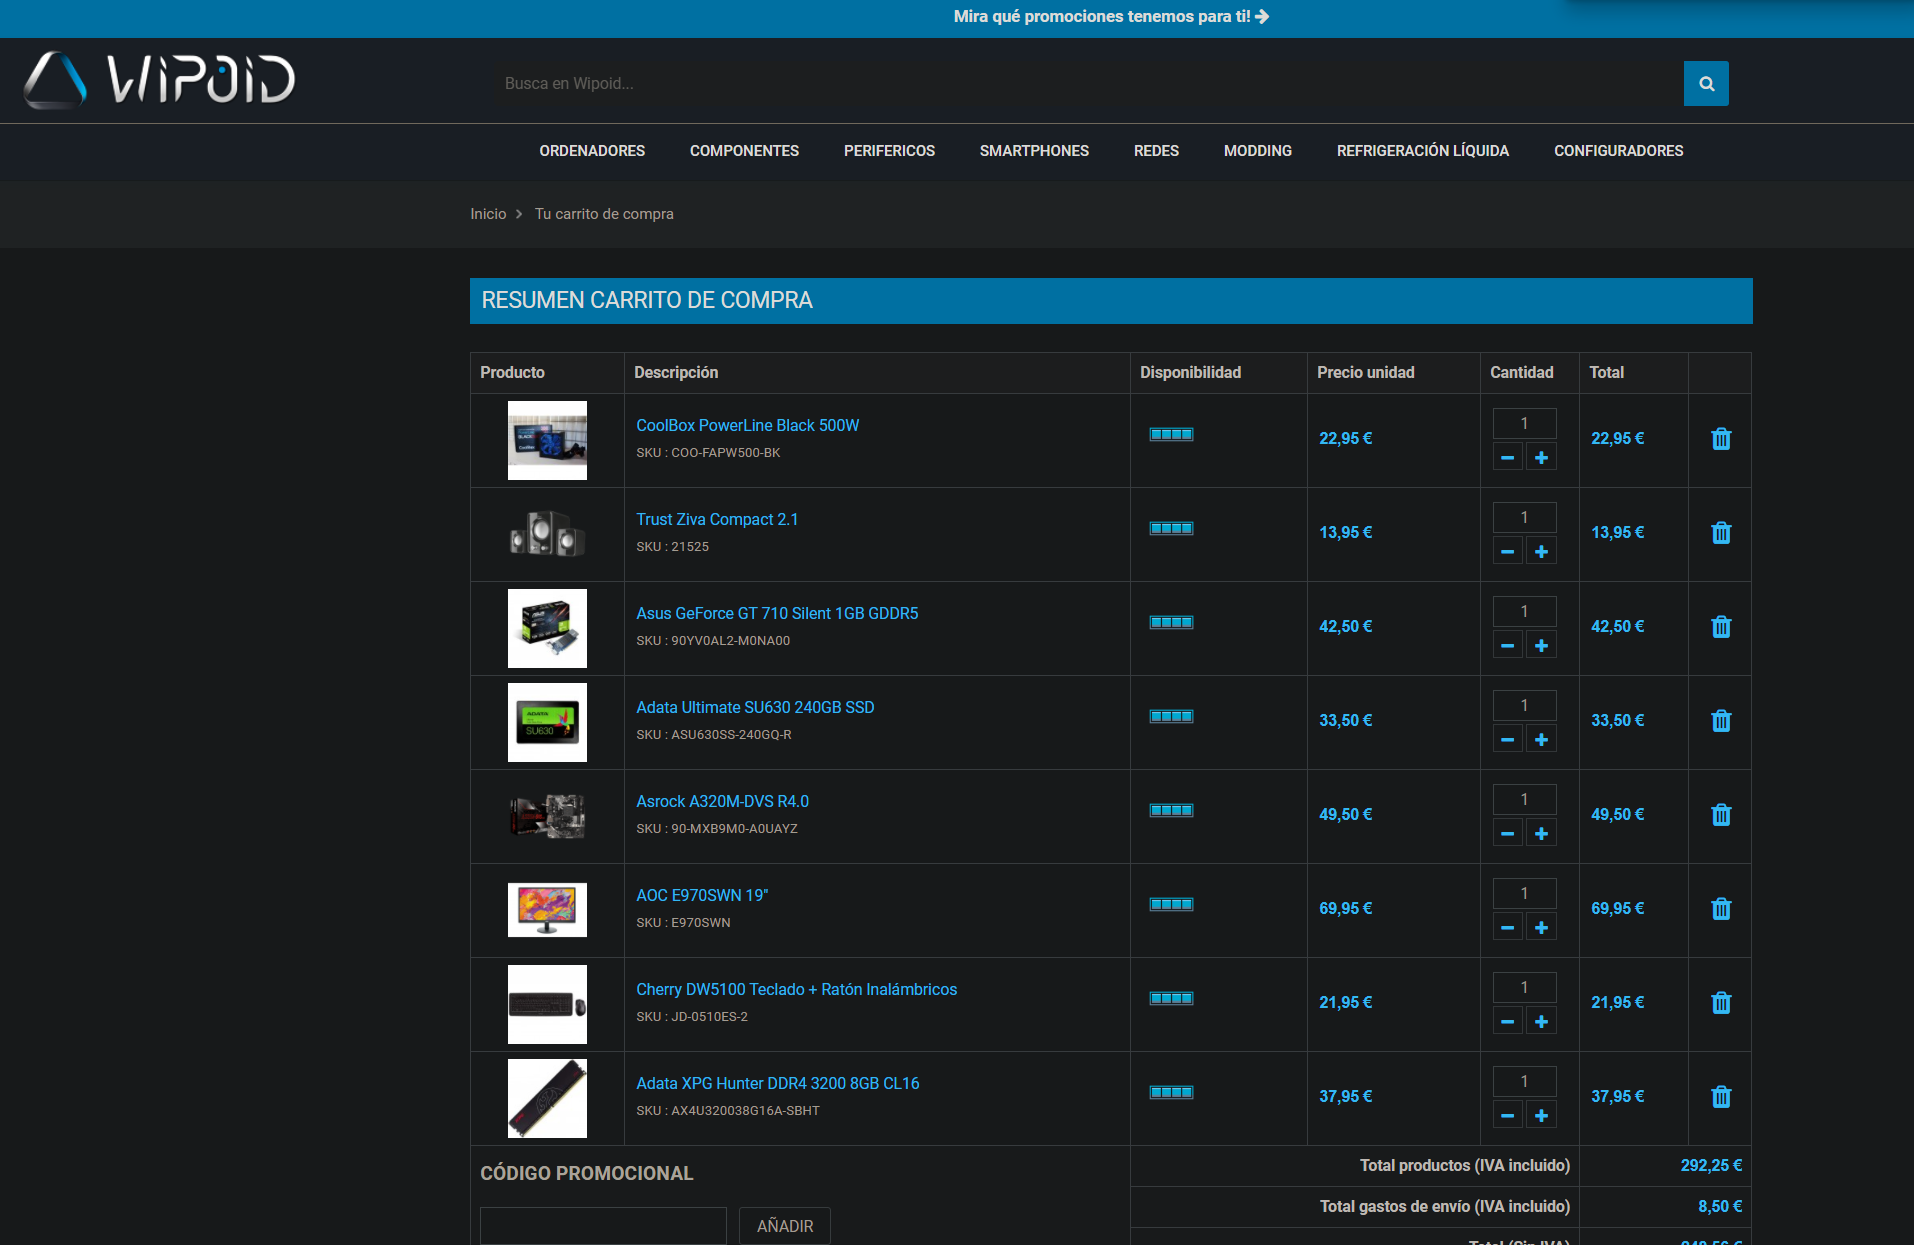This screenshot has height=1245, width=1914.
Task: Remove Adata Ultimate SU630 SSD using trash icon
Action: point(1721,721)
